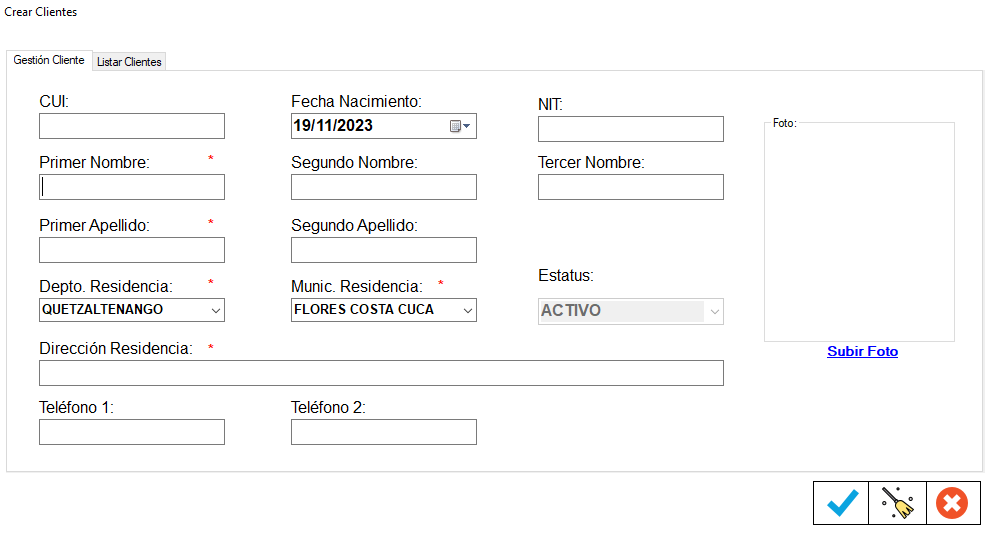992x535 pixels.
Task: Click the NIT text box
Action: pyautogui.click(x=630, y=129)
